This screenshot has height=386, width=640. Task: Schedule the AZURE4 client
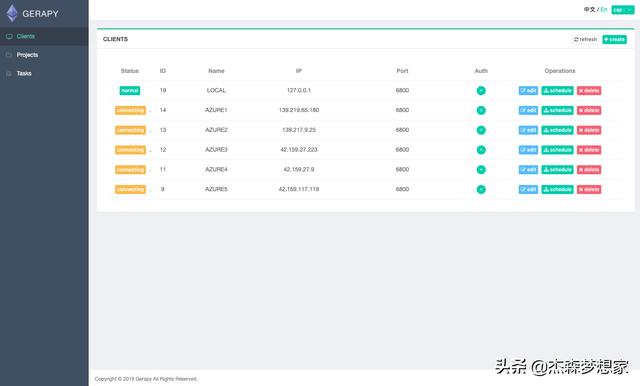[x=557, y=170]
